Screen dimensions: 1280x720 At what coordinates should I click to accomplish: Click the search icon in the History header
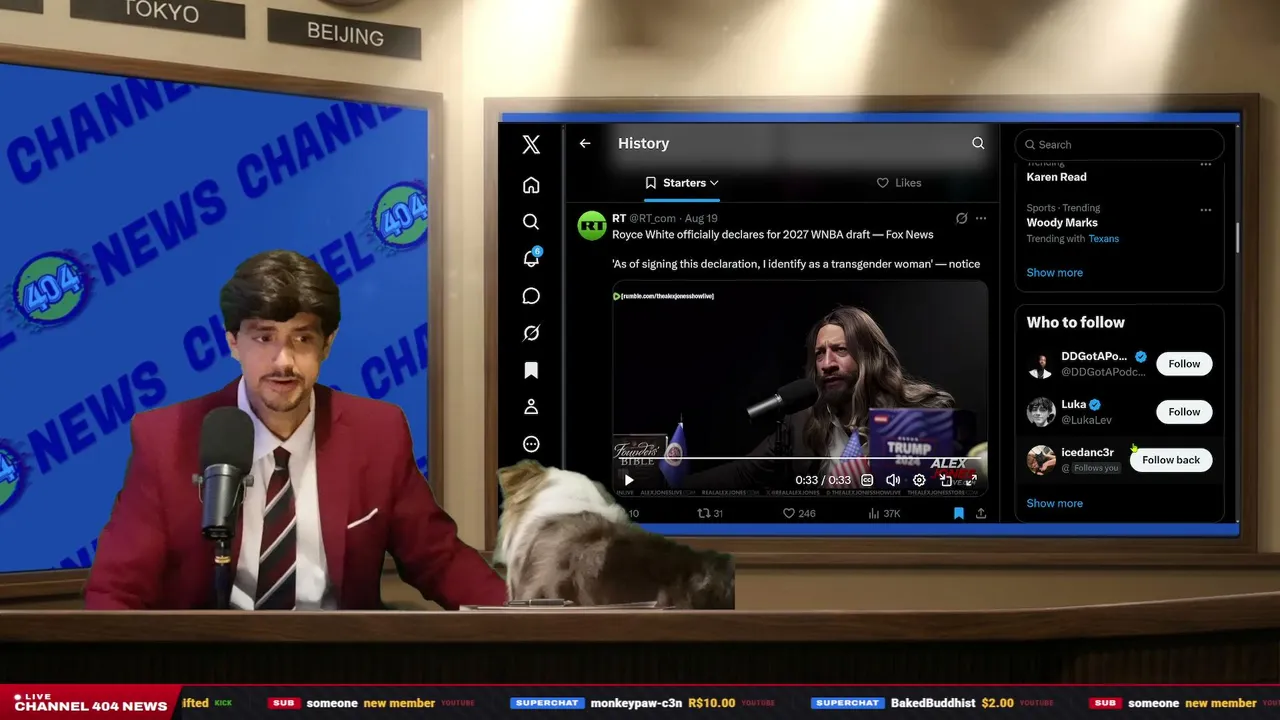978,143
